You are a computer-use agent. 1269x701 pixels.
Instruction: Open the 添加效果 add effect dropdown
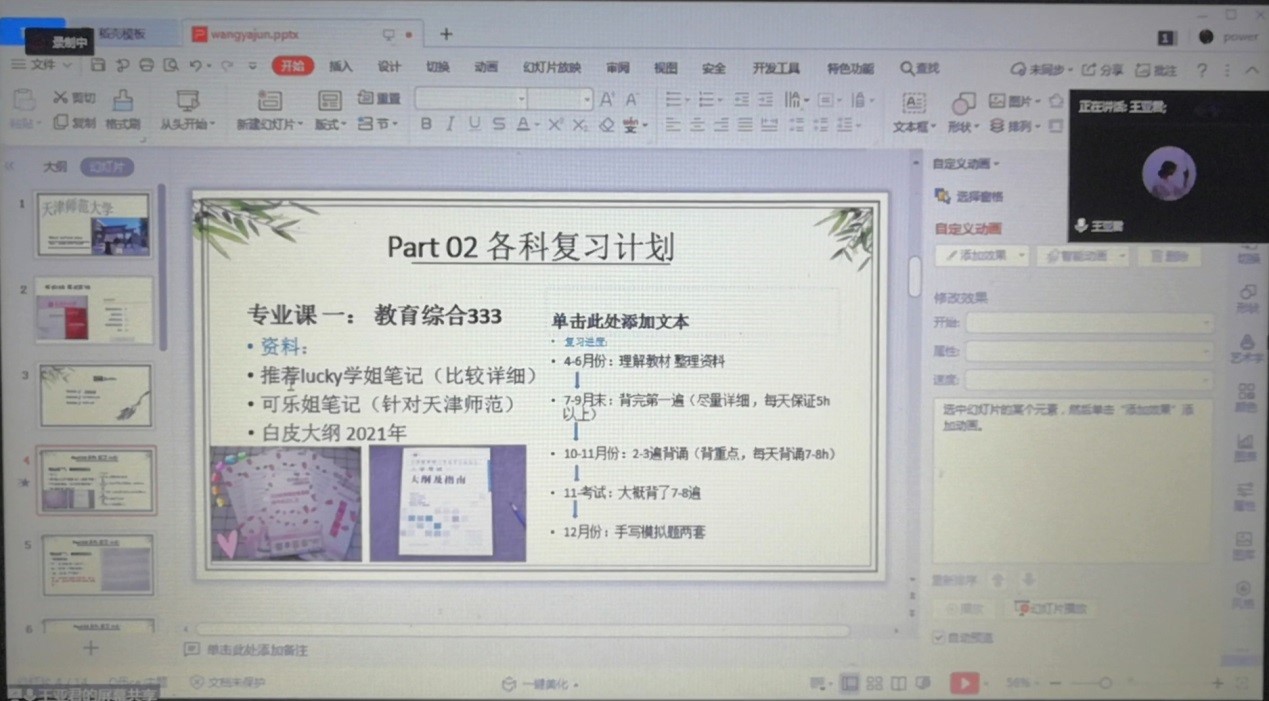(982, 256)
